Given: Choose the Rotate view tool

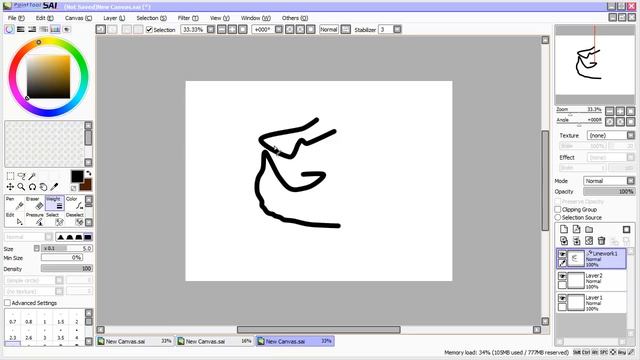Looking at the screenshot, I should click(32, 187).
